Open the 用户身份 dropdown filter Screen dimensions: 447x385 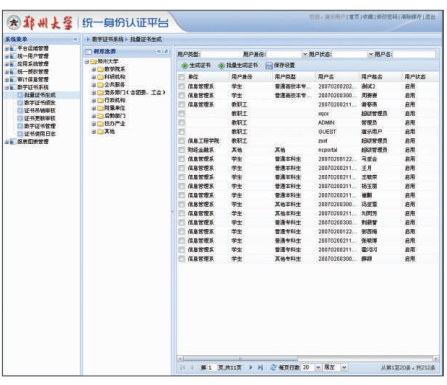(305, 54)
